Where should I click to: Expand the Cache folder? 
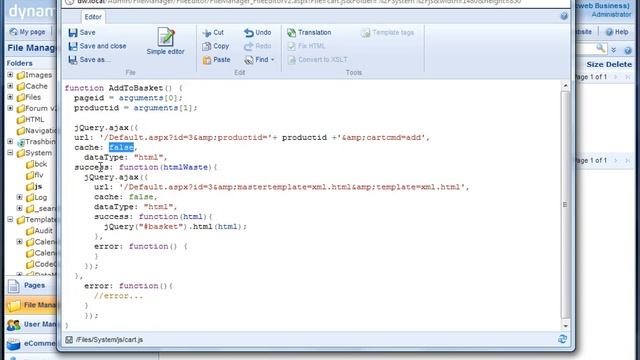[10, 86]
